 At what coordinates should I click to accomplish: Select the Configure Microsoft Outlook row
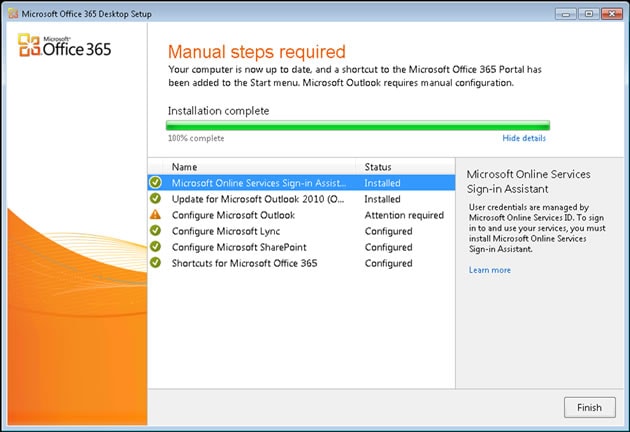(x=301, y=215)
